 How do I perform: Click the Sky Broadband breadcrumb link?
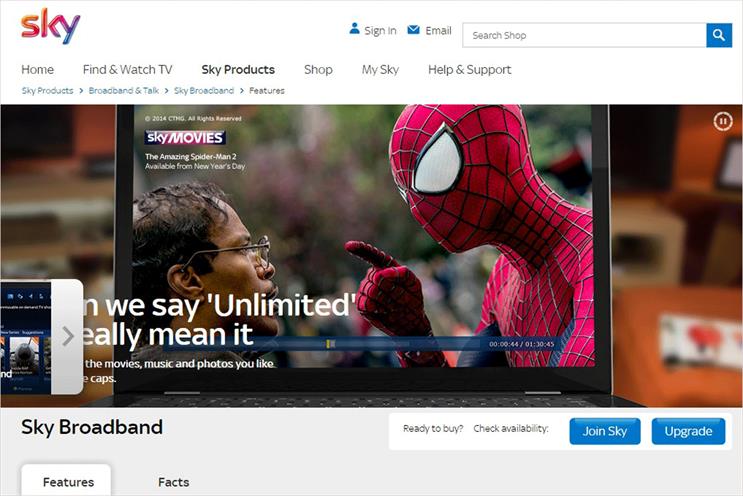tap(204, 90)
